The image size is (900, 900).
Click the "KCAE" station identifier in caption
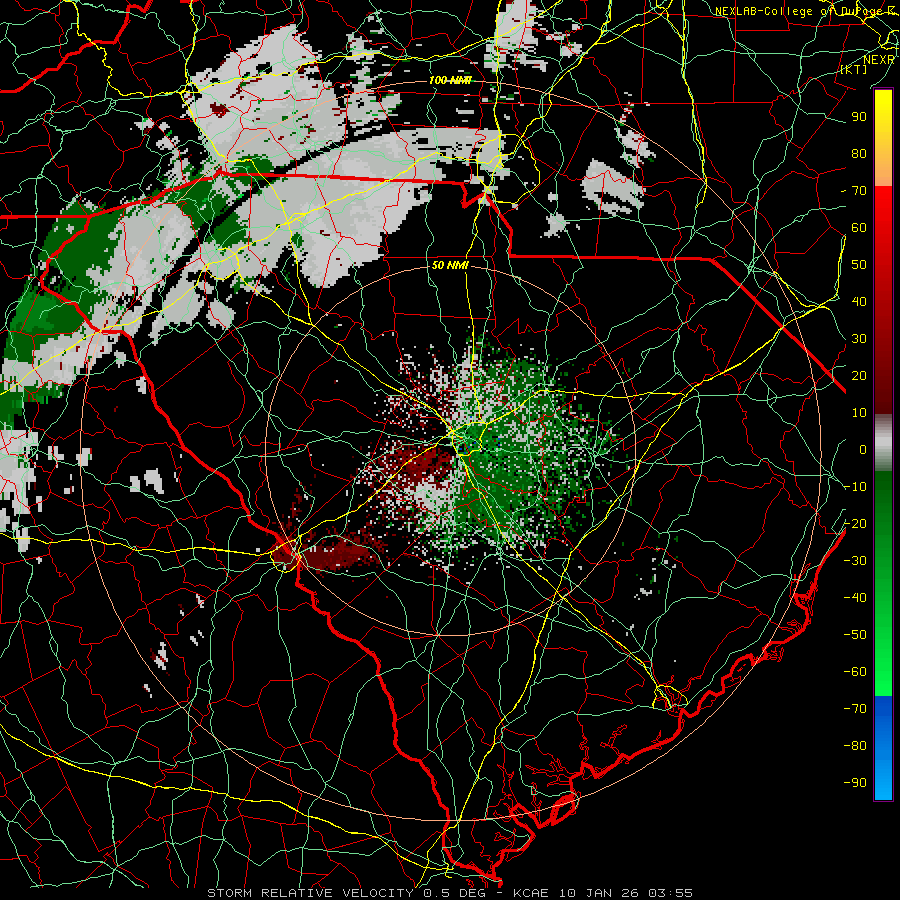531,893
